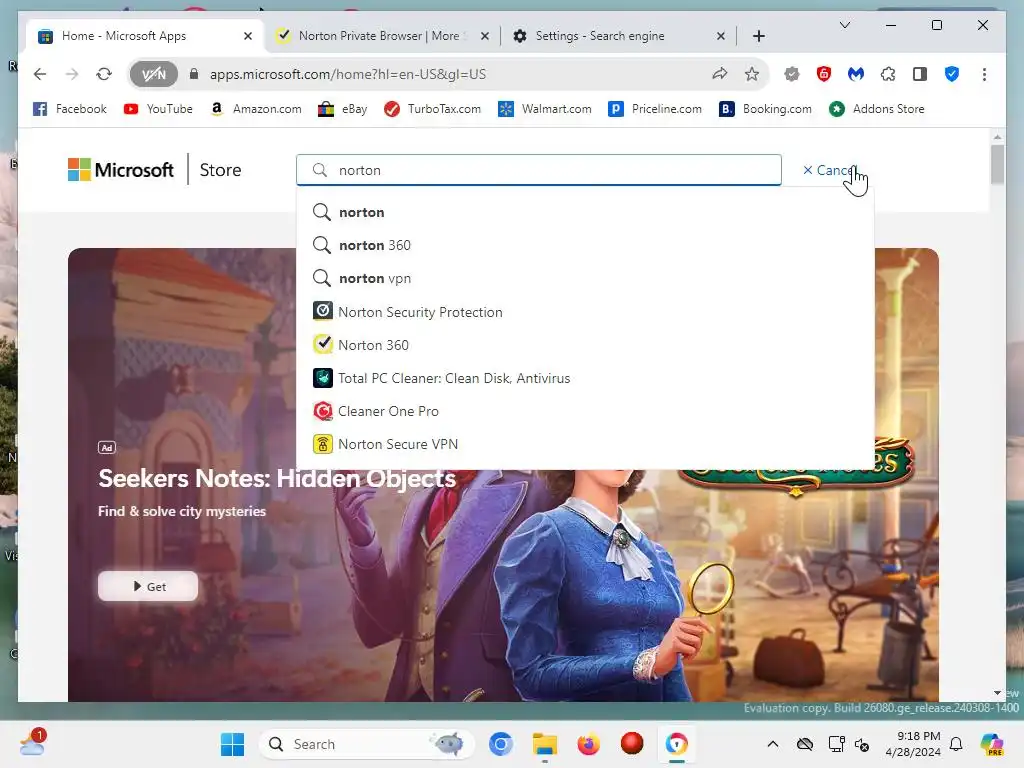Select the 'norton 360' search suggestion
The height and width of the screenshot is (768, 1024).
coord(585,245)
